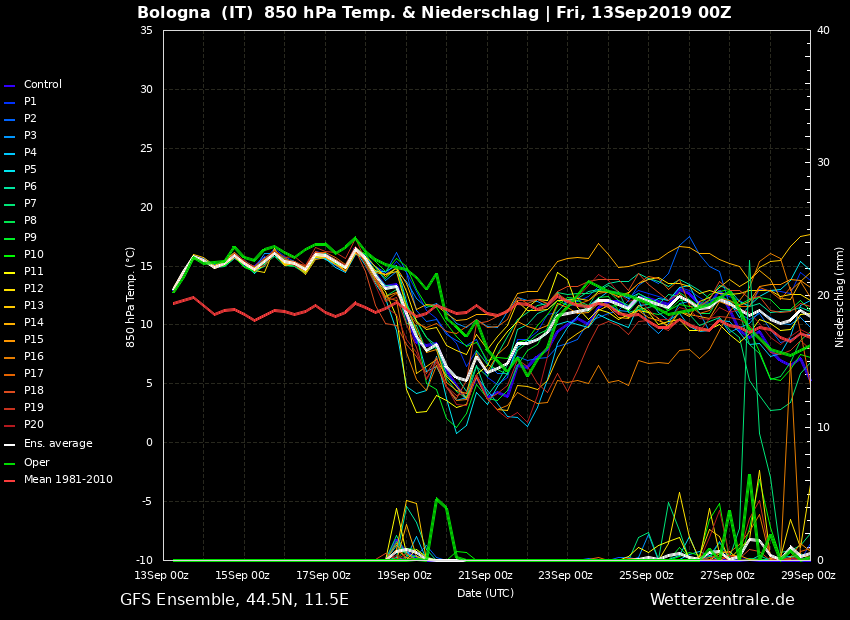Screen dimensions: 850x620
Task: Select the P1 legend label
Action: tap(30, 102)
